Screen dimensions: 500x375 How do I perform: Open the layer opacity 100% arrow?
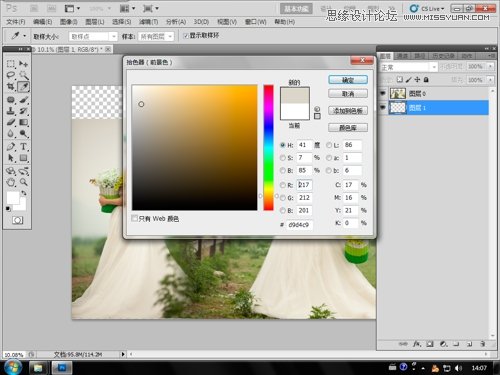pos(490,67)
